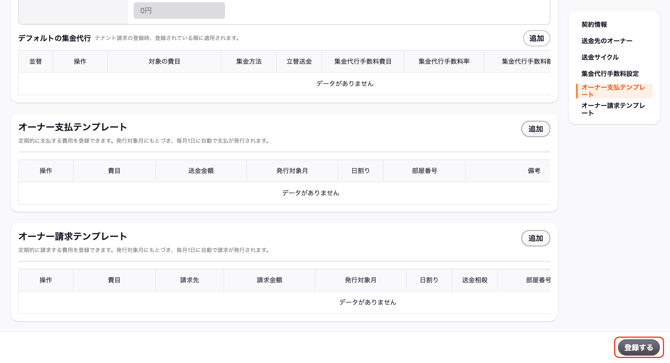Click 追加 in the オーナー支払テンプレート section
The height and width of the screenshot is (363, 670).
tap(535, 129)
